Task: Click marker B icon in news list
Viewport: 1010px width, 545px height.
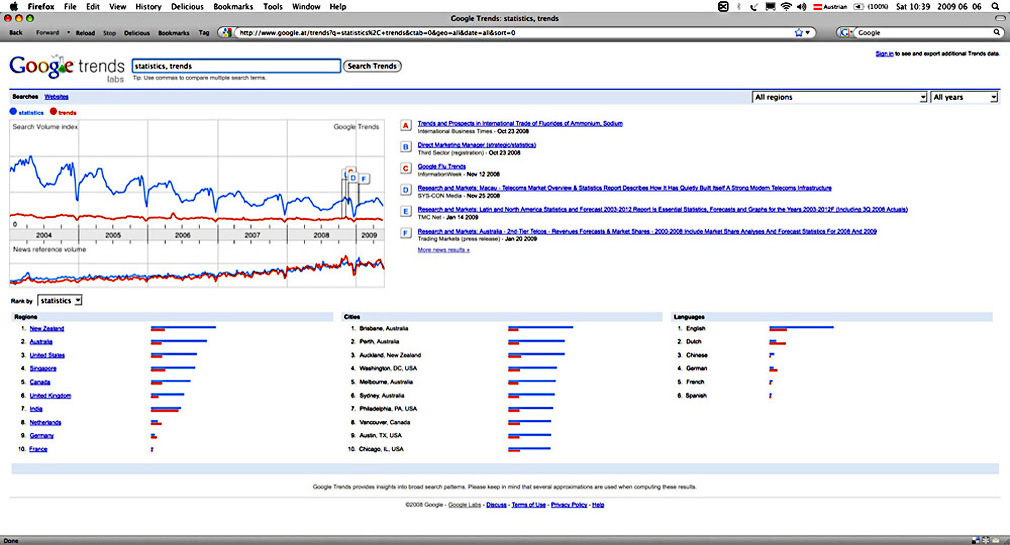Action: [406, 147]
